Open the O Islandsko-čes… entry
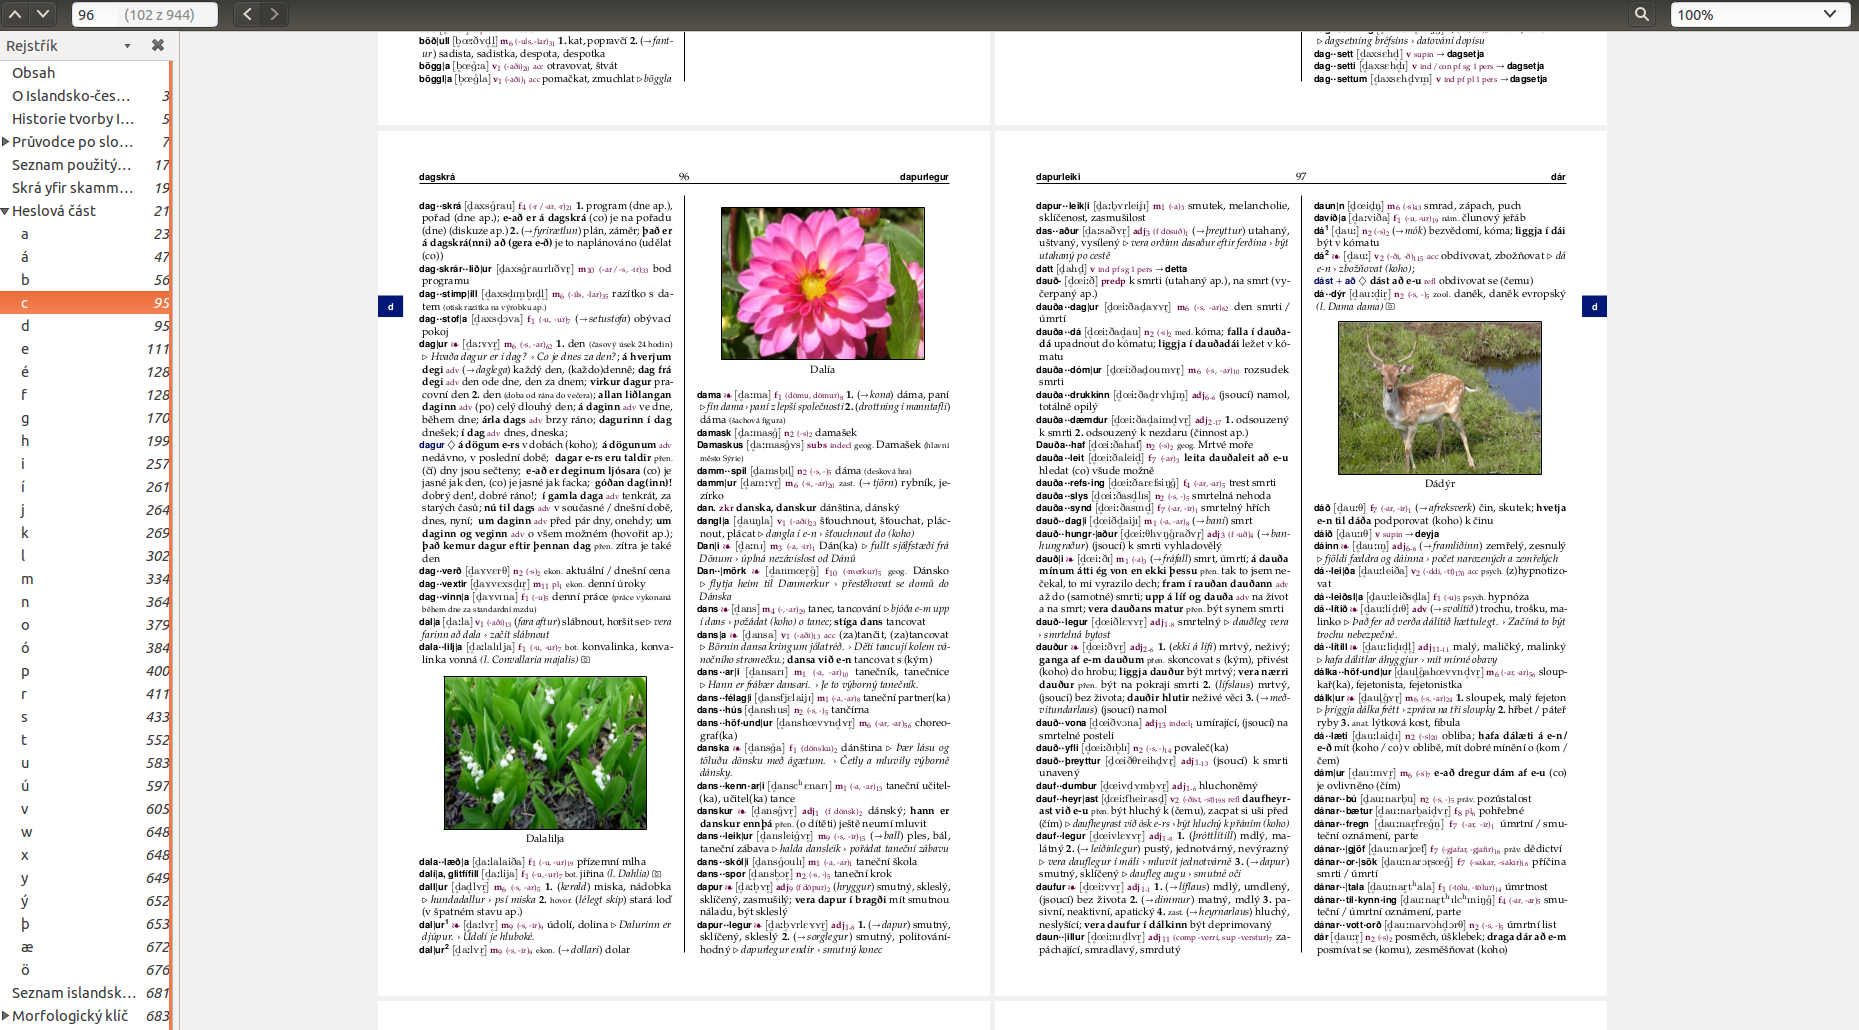Screen dimensions: 1859x1030 tap(85, 96)
